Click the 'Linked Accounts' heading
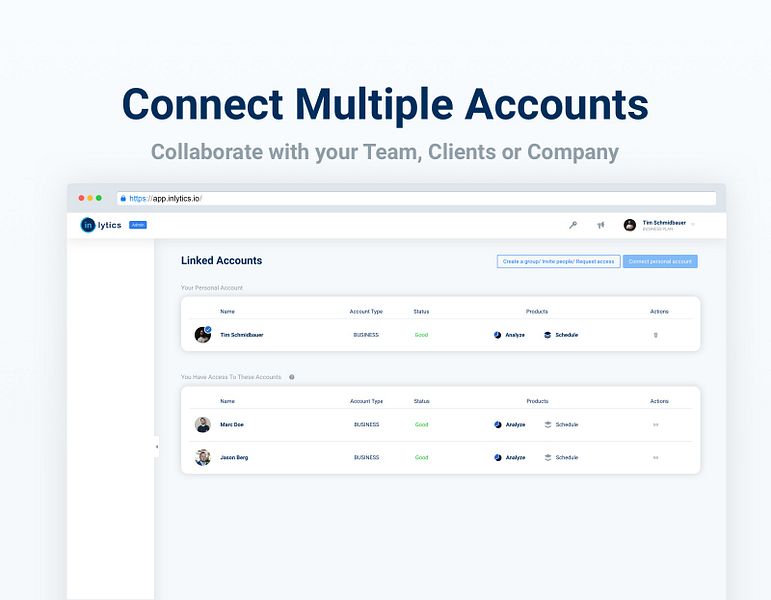 pos(221,261)
